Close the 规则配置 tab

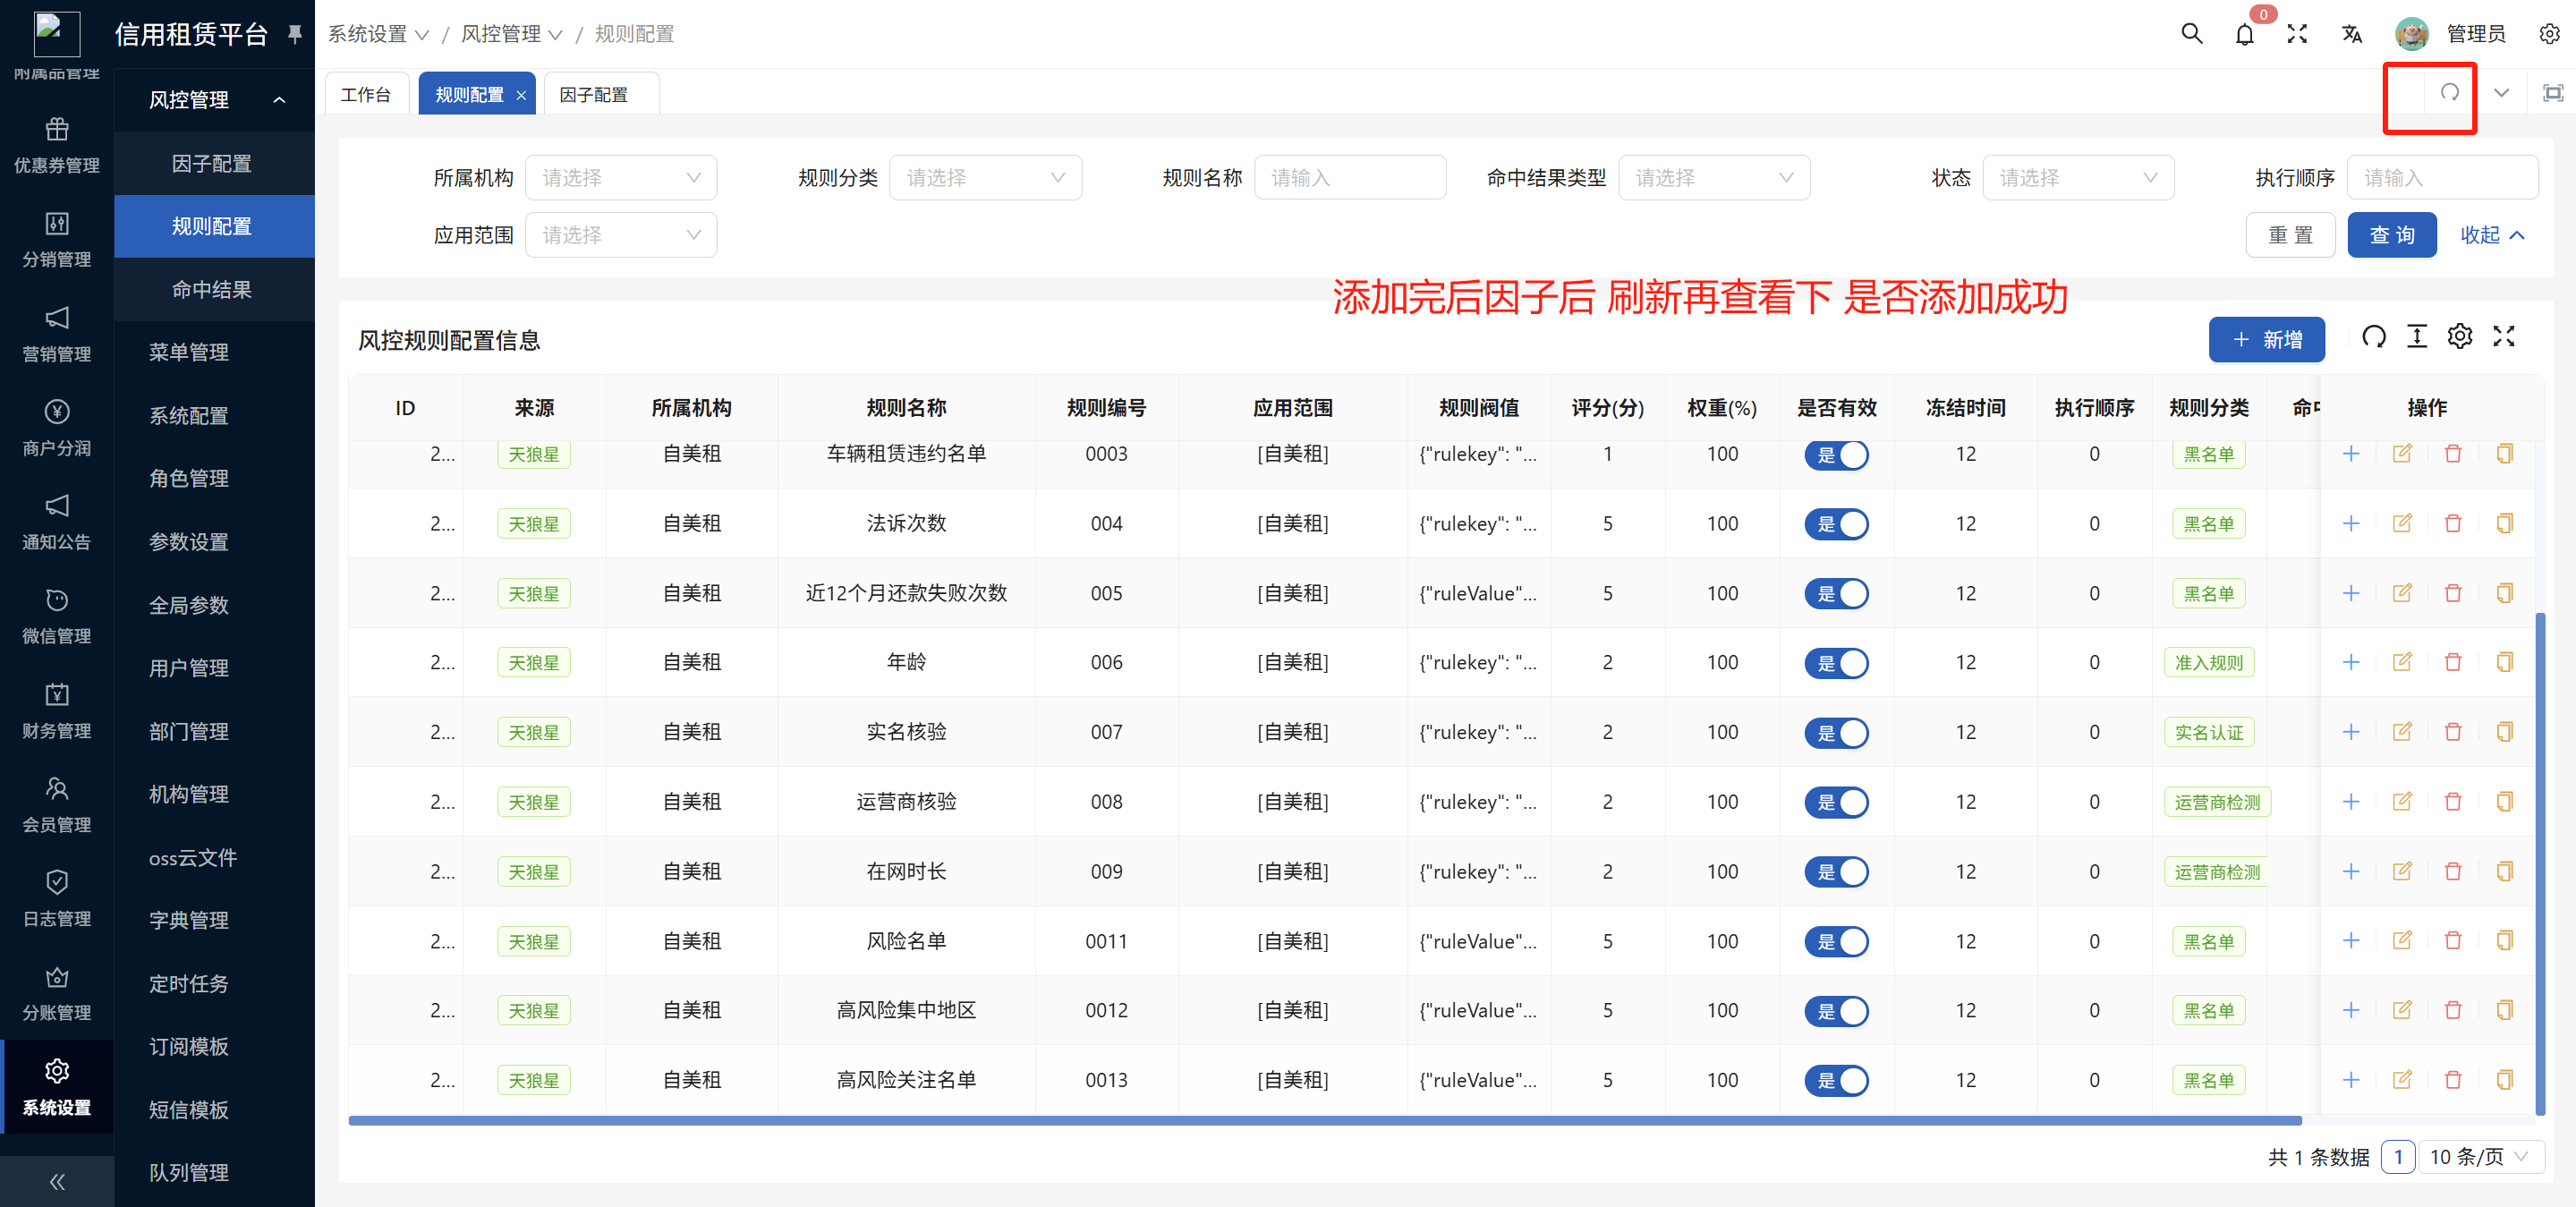coord(521,95)
